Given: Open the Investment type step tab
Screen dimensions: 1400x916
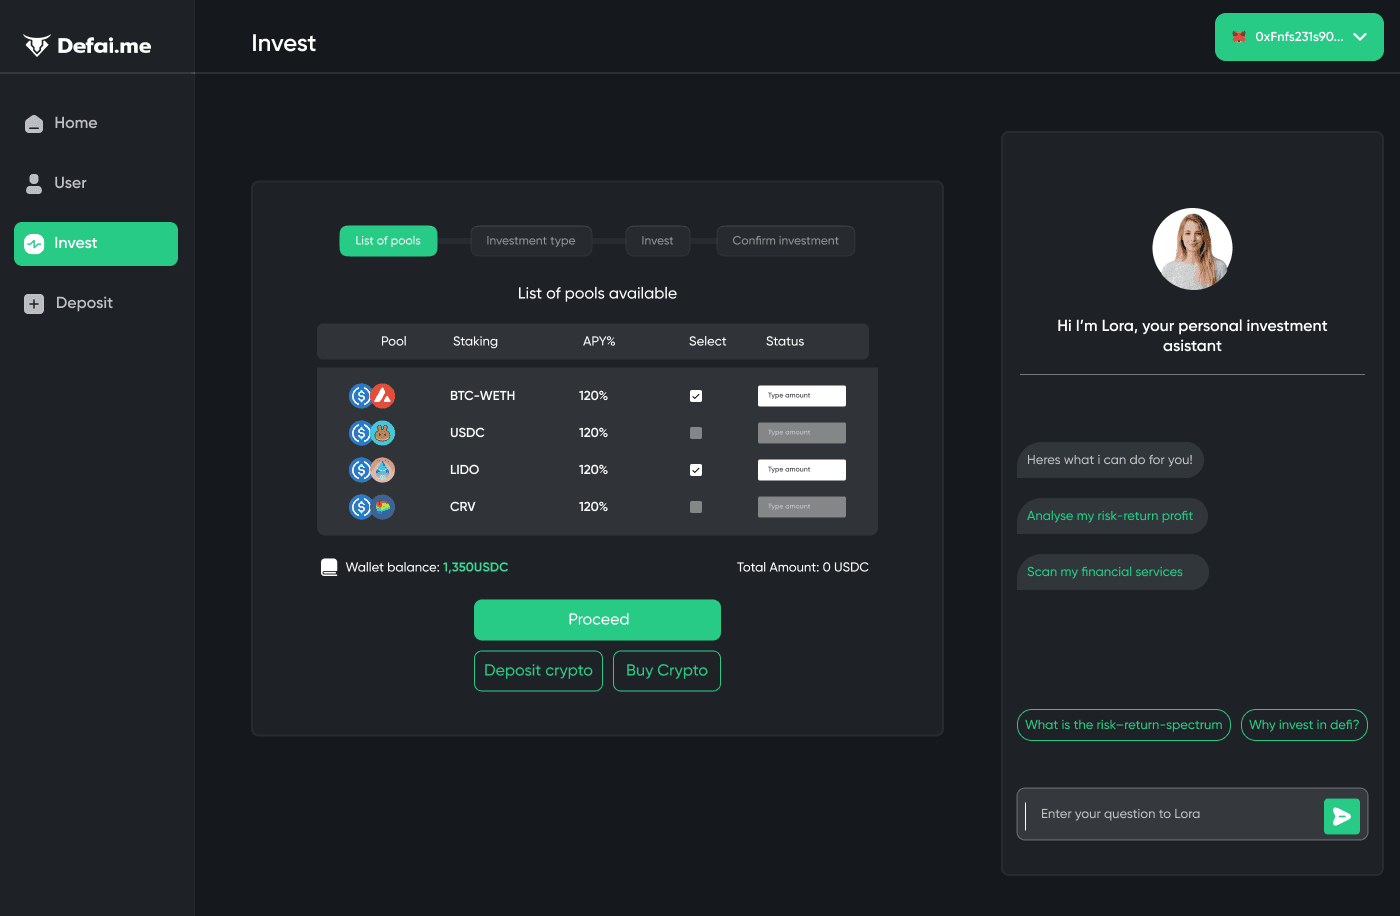Looking at the screenshot, I should pyautogui.click(x=531, y=241).
